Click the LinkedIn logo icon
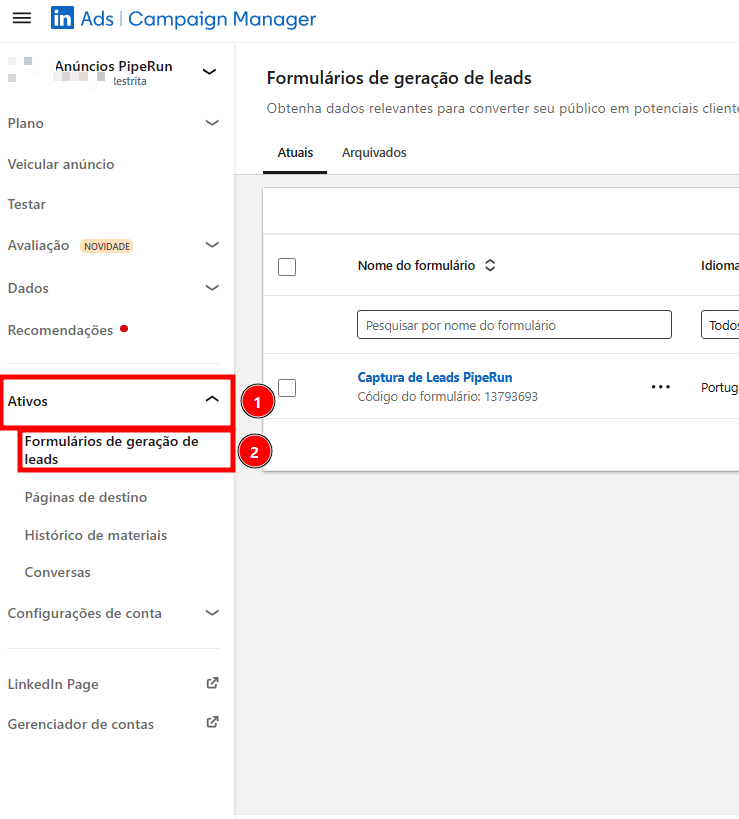 (x=62, y=19)
